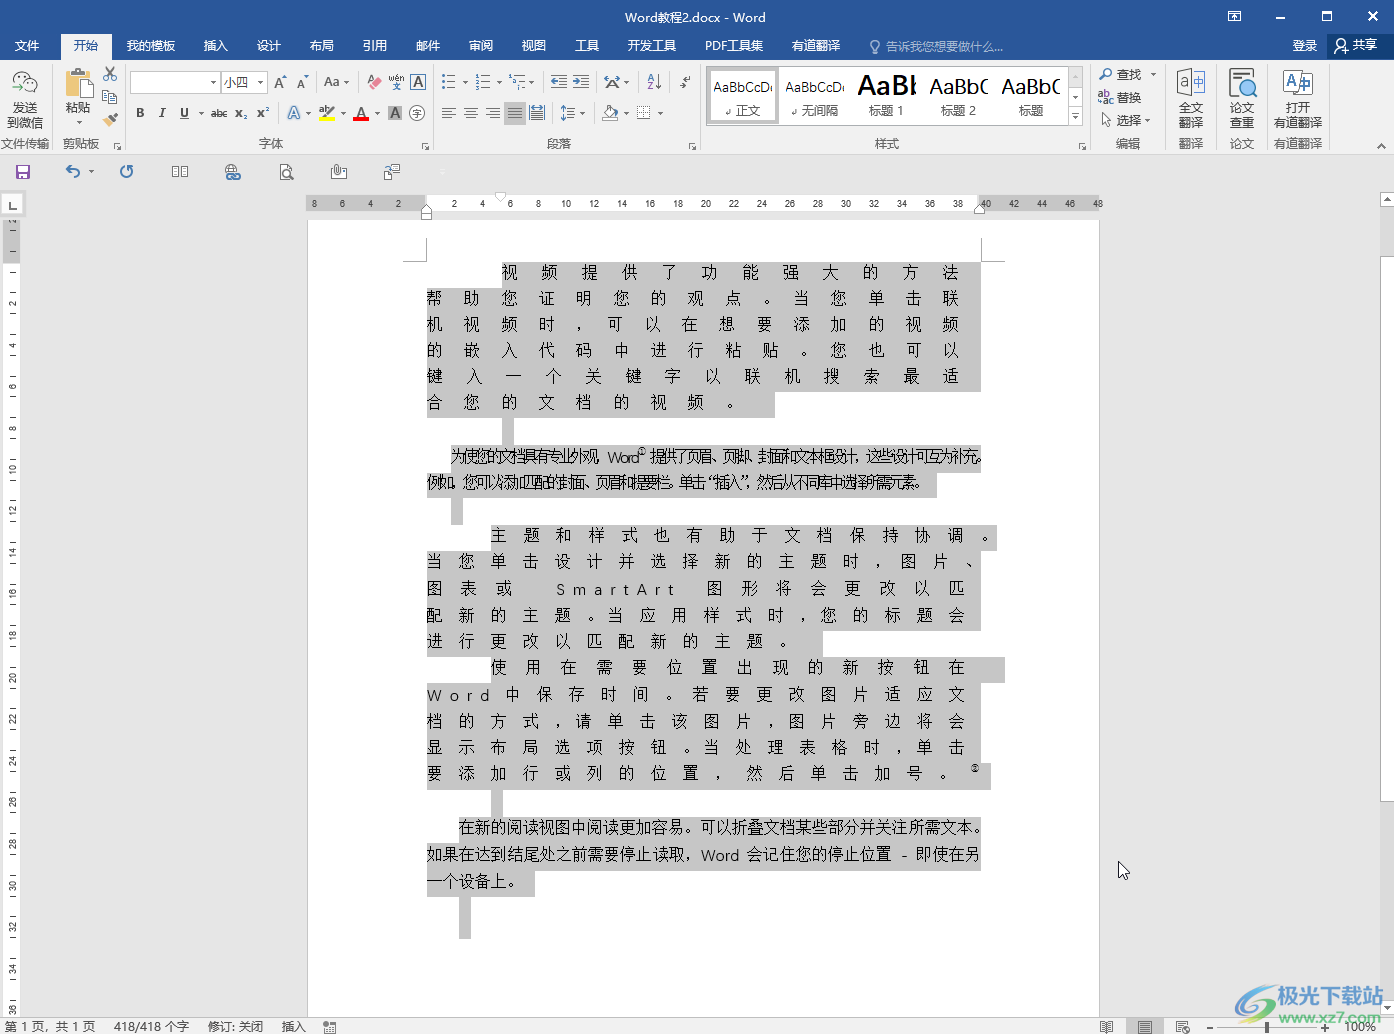Toggle Bold formatting
This screenshot has height=1034, width=1394.
(x=140, y=113)
